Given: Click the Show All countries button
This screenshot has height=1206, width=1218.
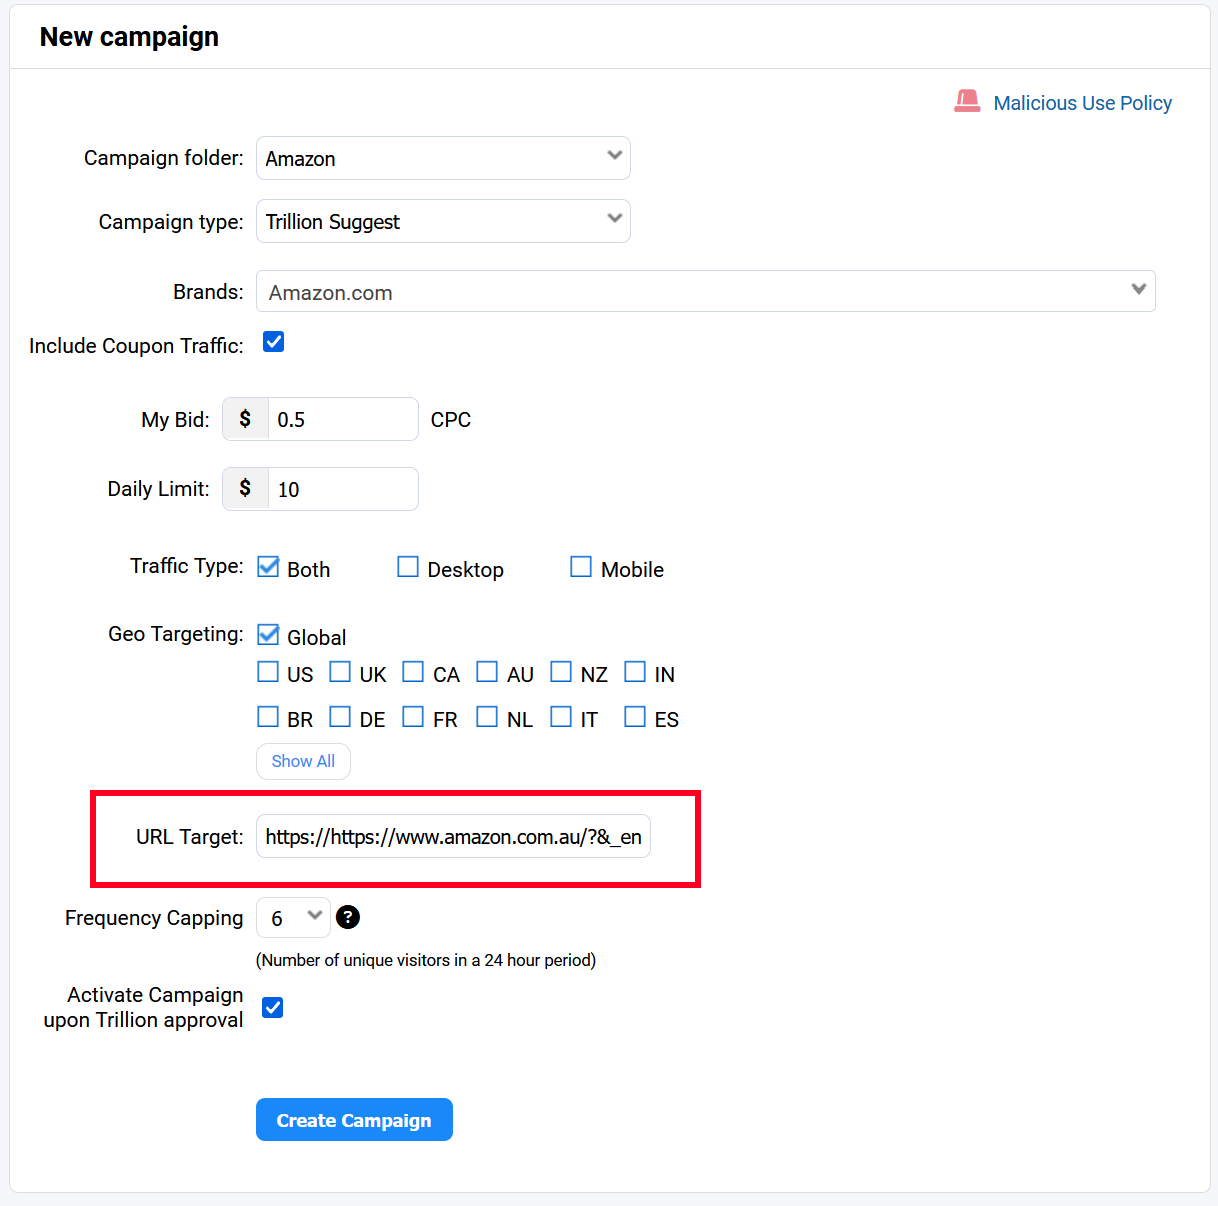Looking at the screenshot, I should [x=303, y=761].
